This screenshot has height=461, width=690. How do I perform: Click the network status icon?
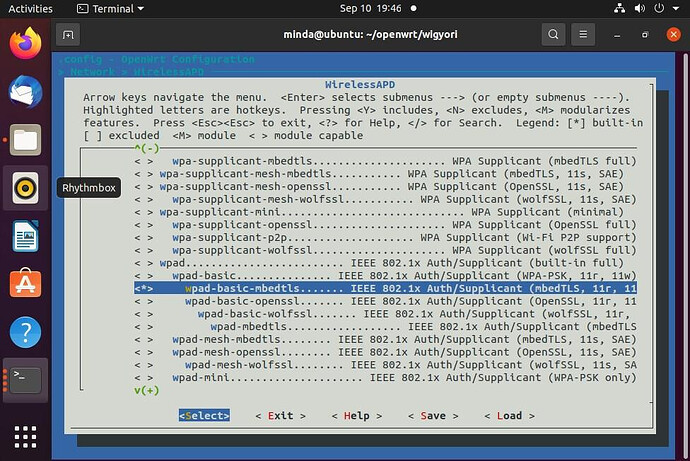620,8
